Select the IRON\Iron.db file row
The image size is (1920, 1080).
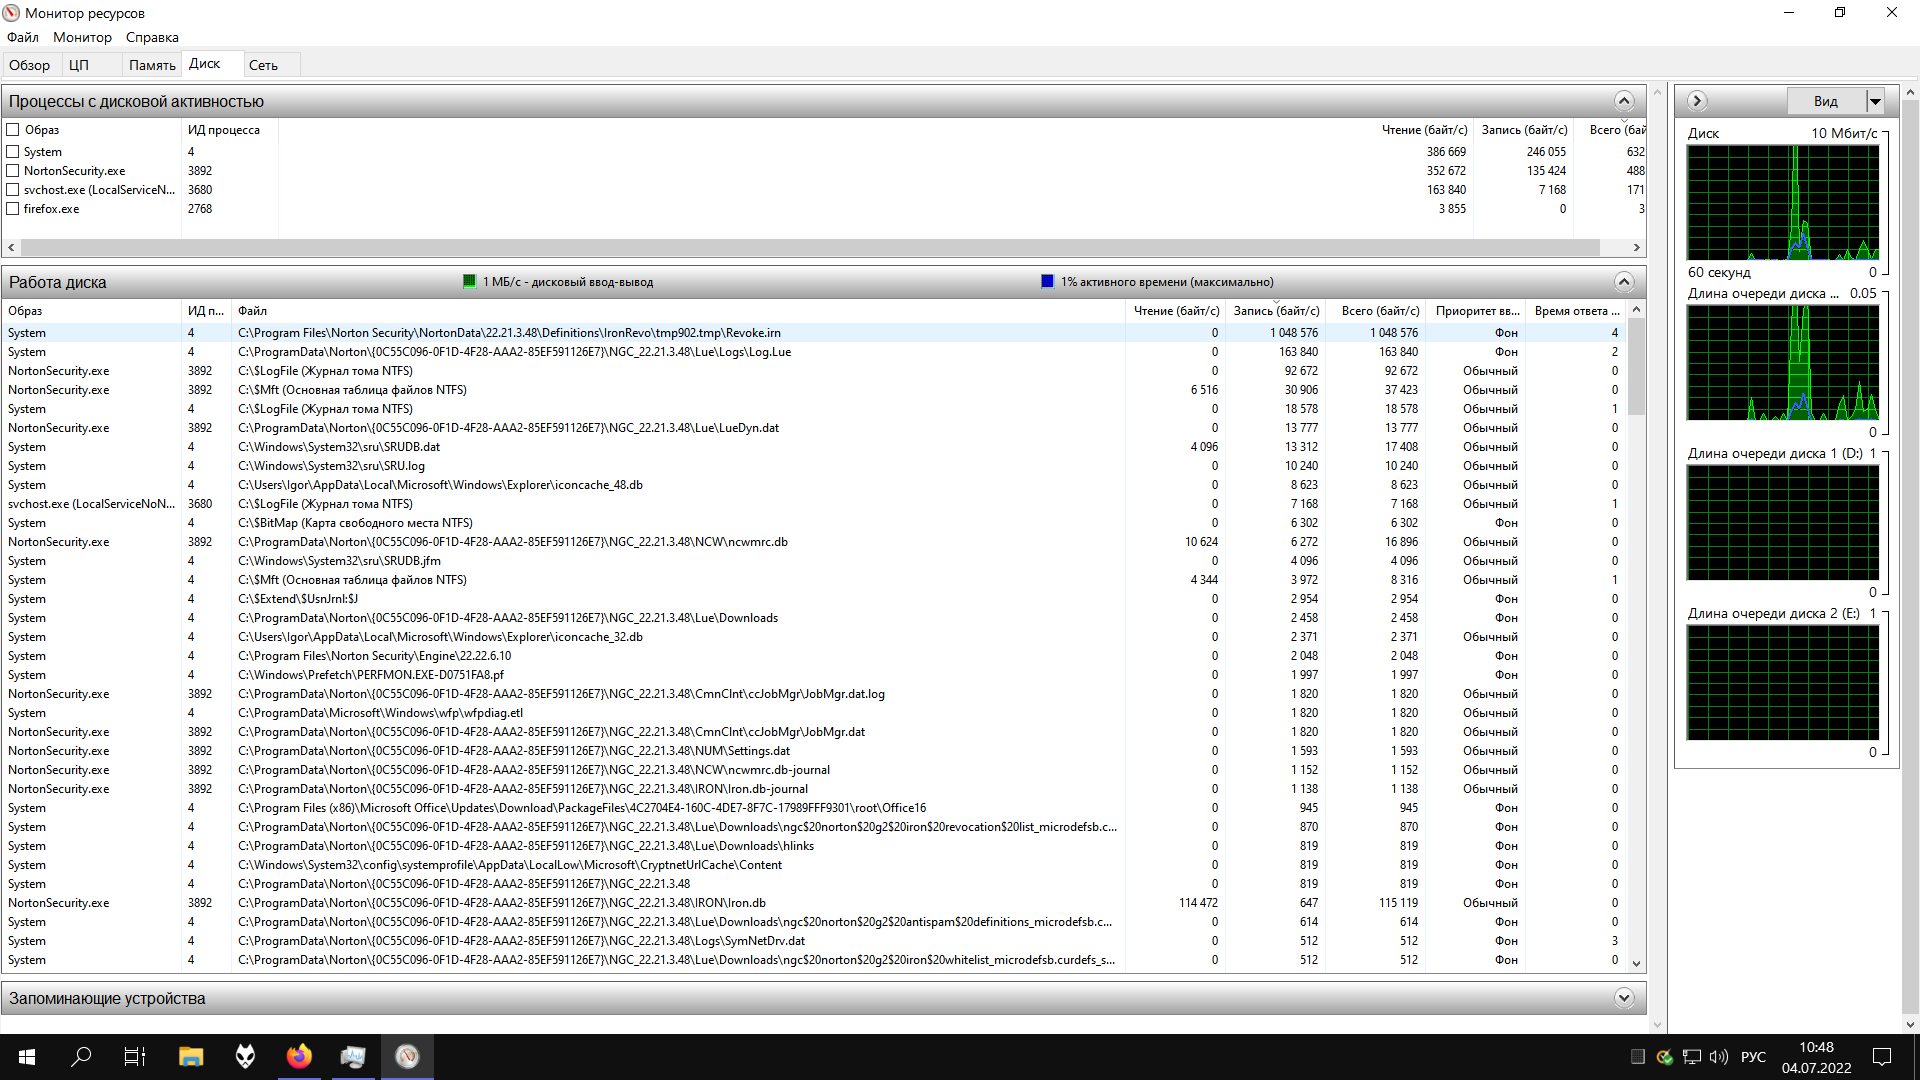point(814,903)
